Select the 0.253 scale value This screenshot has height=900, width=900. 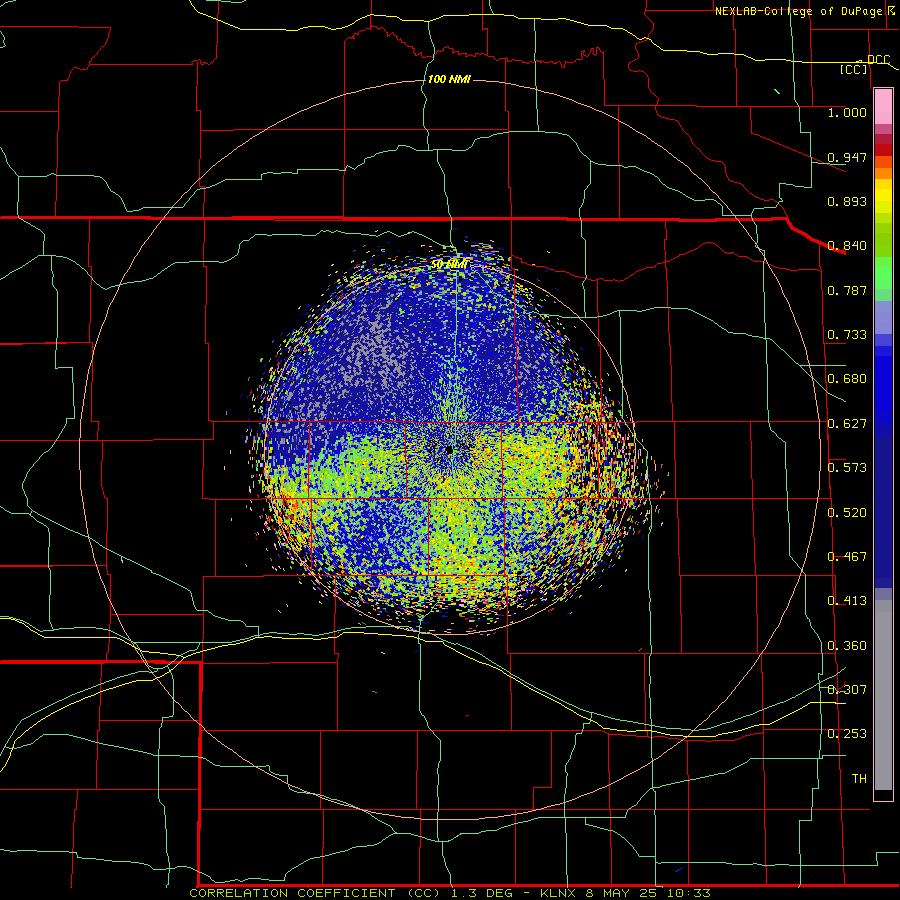[x=847, y=734]
